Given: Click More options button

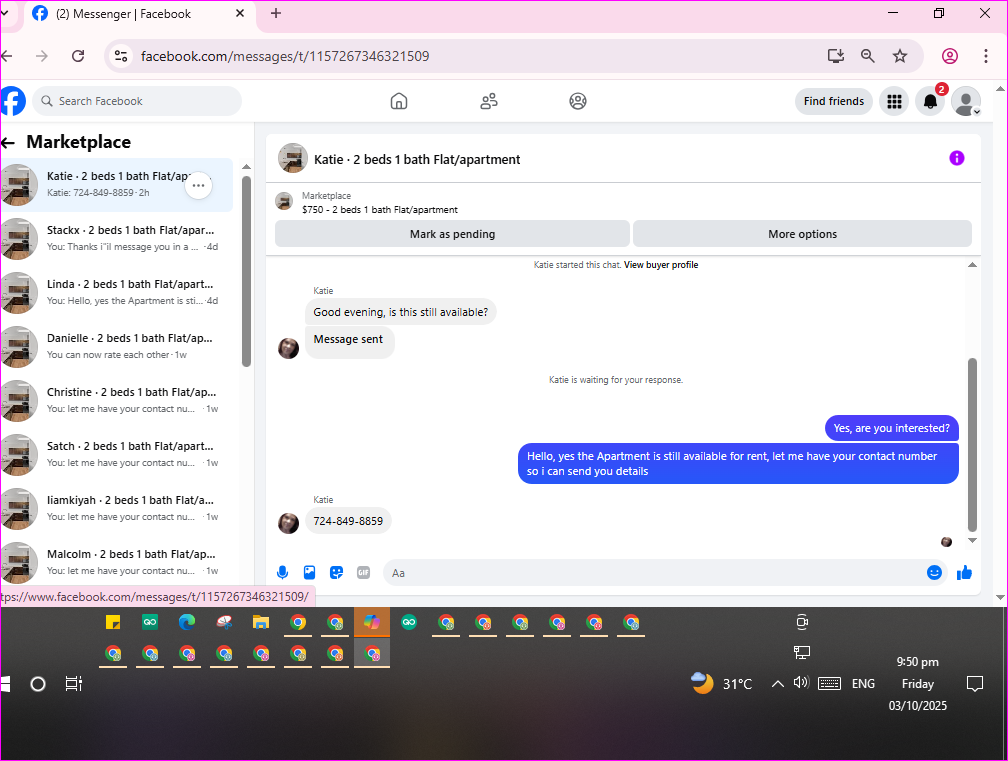Looking at the screenshot, I should tap(802, 234).
